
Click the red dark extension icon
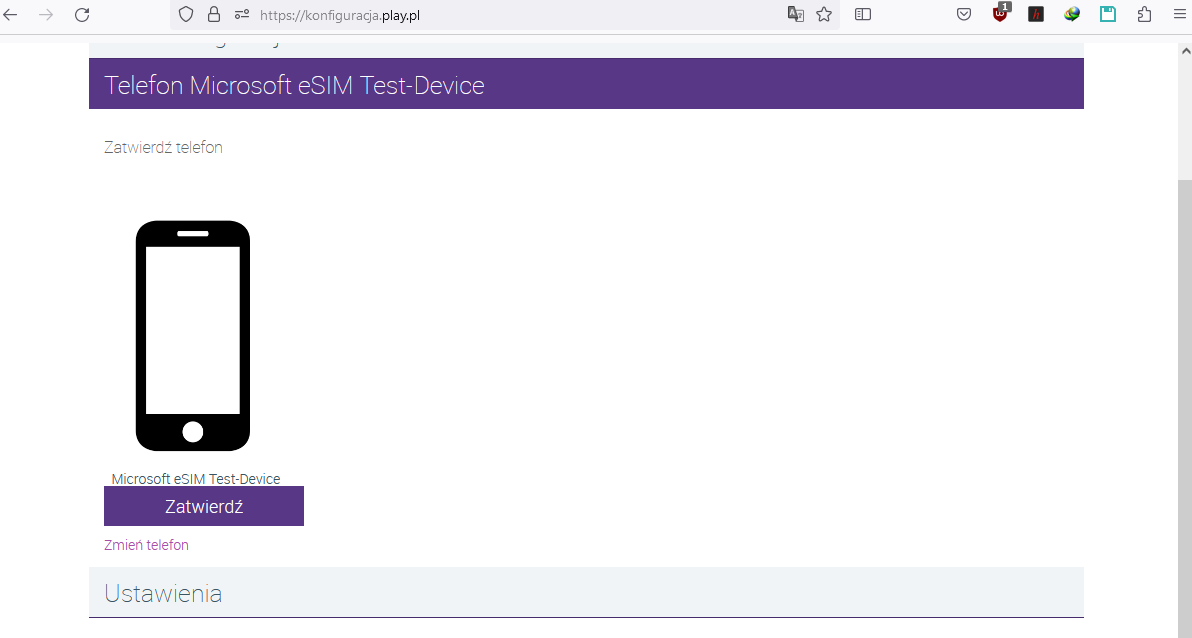click(1036, 14)
